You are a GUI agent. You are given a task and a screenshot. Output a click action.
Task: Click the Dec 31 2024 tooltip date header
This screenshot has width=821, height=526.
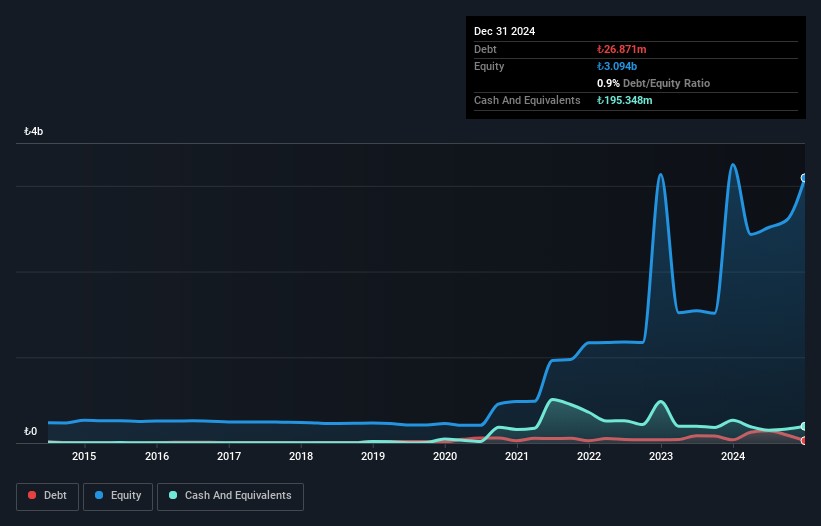click(504, 31)
